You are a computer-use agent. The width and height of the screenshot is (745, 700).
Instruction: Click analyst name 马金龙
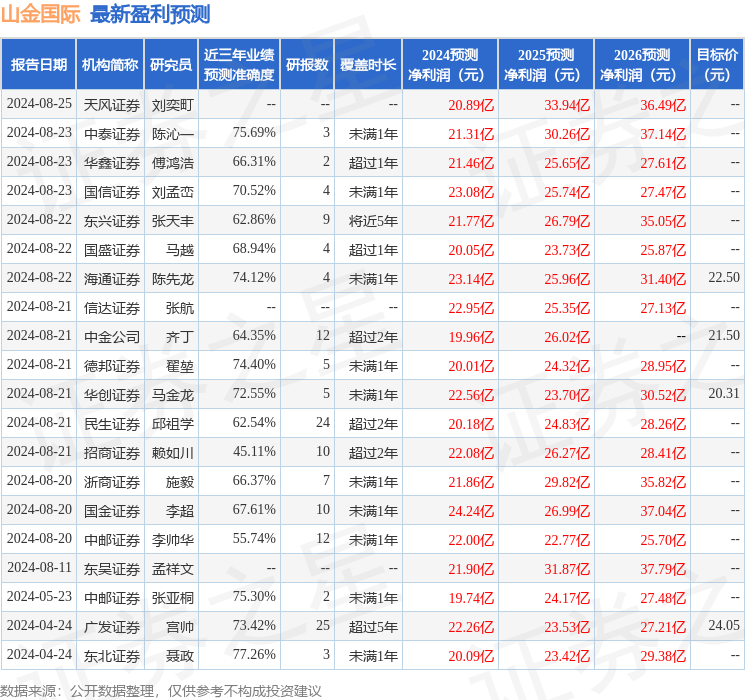[172, 395]
